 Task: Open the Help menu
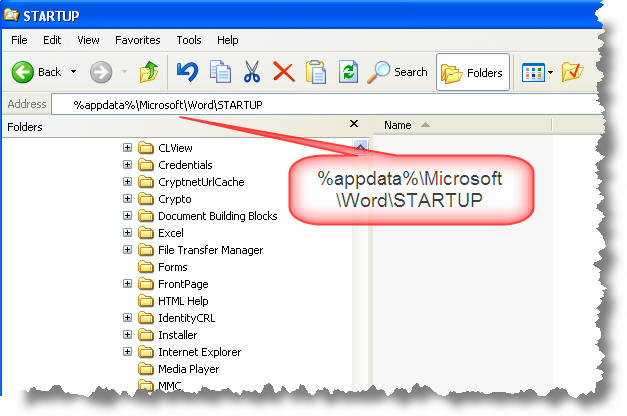point(228,40)
